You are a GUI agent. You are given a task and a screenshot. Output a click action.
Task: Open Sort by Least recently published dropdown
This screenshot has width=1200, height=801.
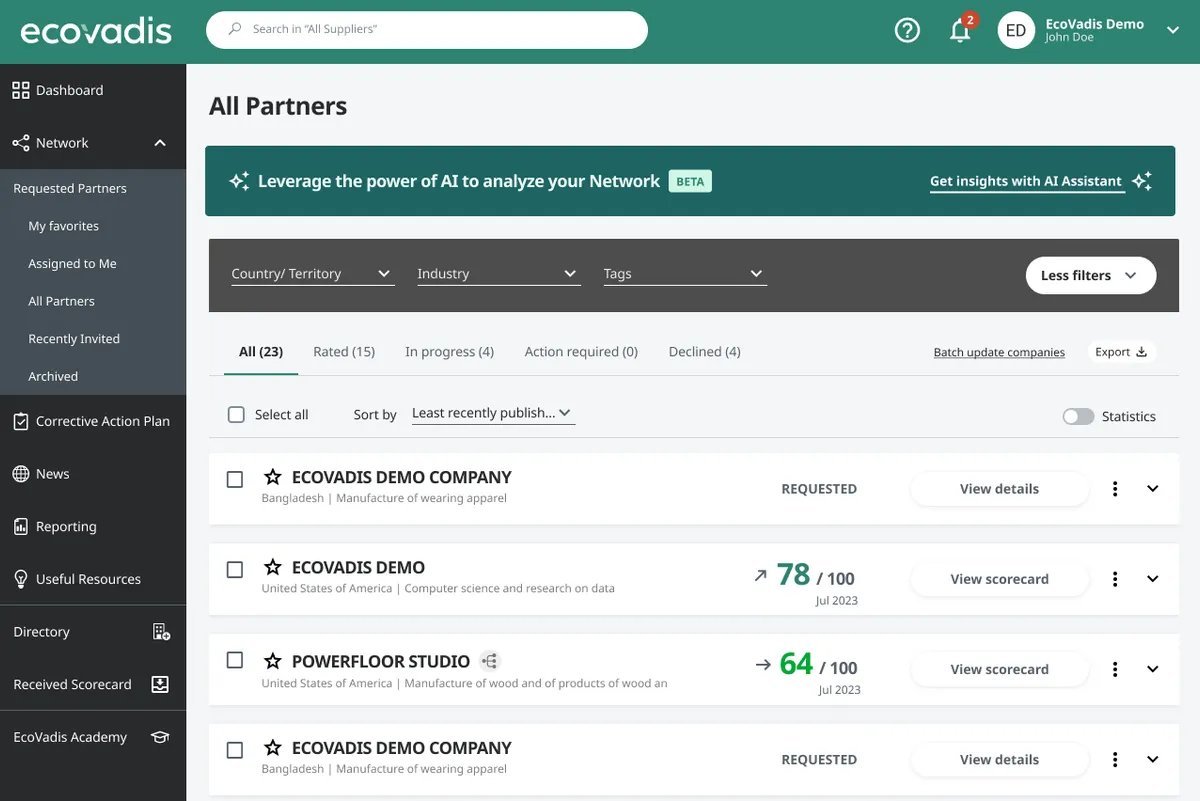point(493,413)
